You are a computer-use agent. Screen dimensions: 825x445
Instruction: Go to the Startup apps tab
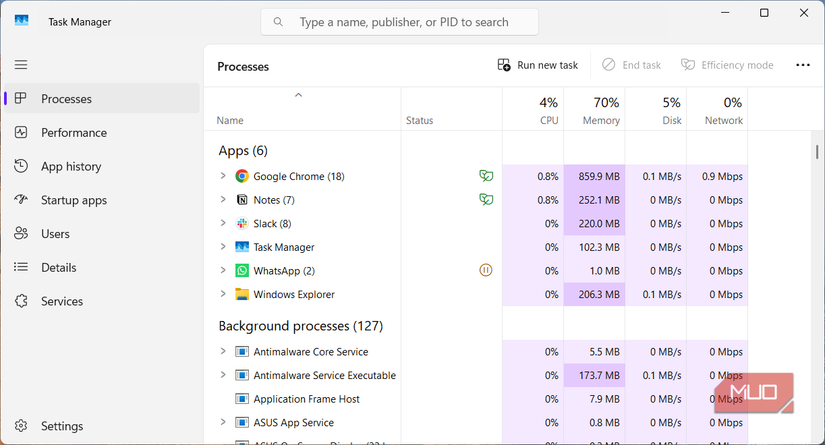102,200
